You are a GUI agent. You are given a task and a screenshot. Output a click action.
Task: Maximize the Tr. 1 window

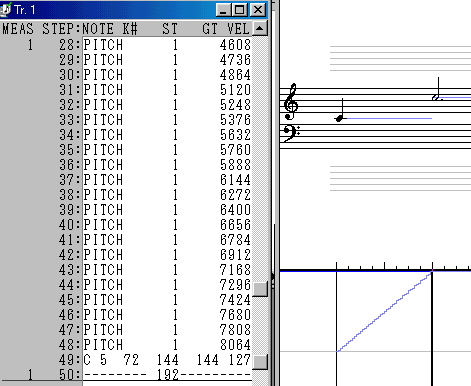pos(240,10)
